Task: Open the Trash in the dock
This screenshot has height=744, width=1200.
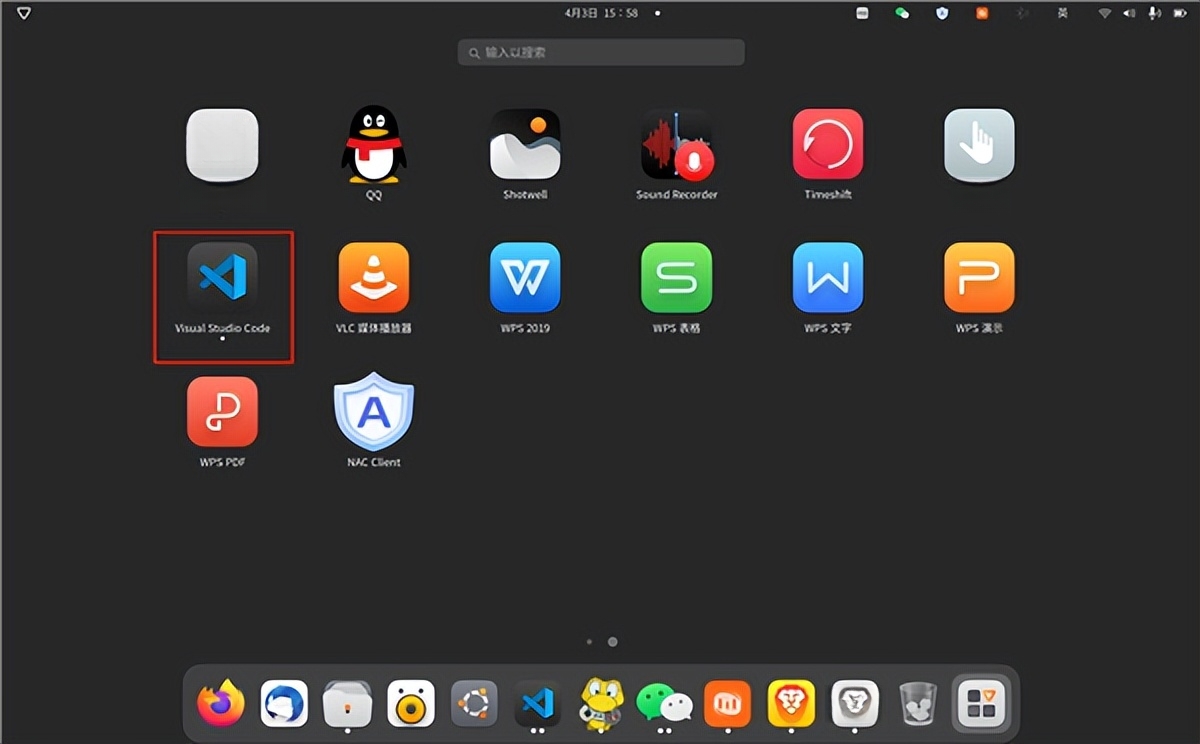Action: [x=918, y=704]
